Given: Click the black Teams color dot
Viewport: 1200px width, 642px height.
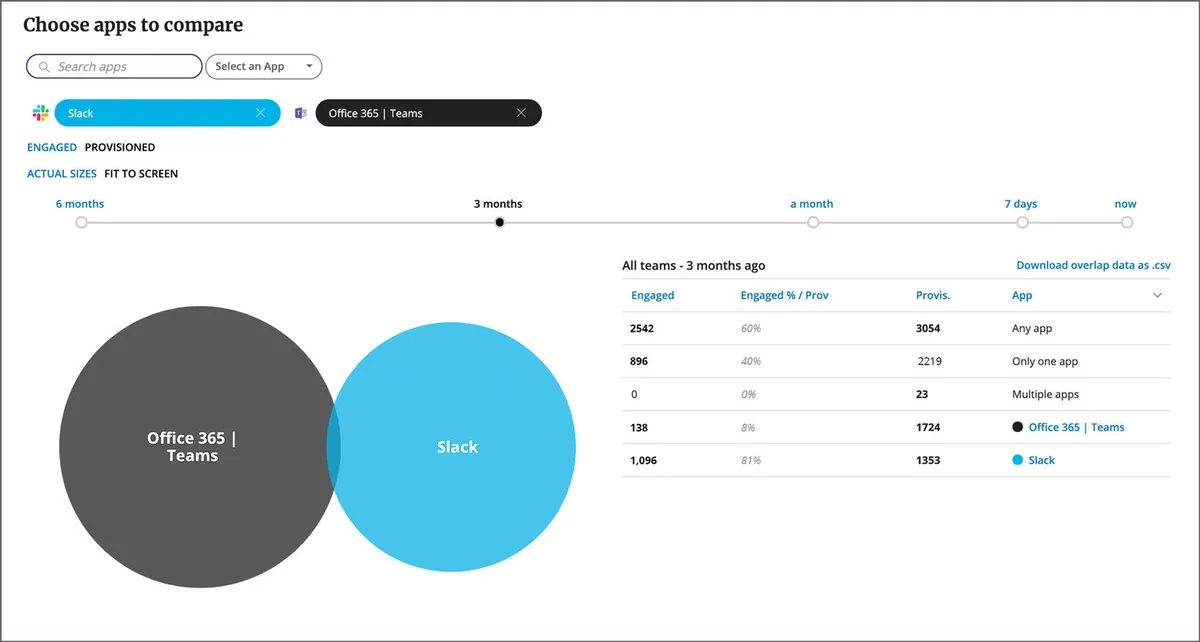Looking at the screenshot, I should (1018, 427).
